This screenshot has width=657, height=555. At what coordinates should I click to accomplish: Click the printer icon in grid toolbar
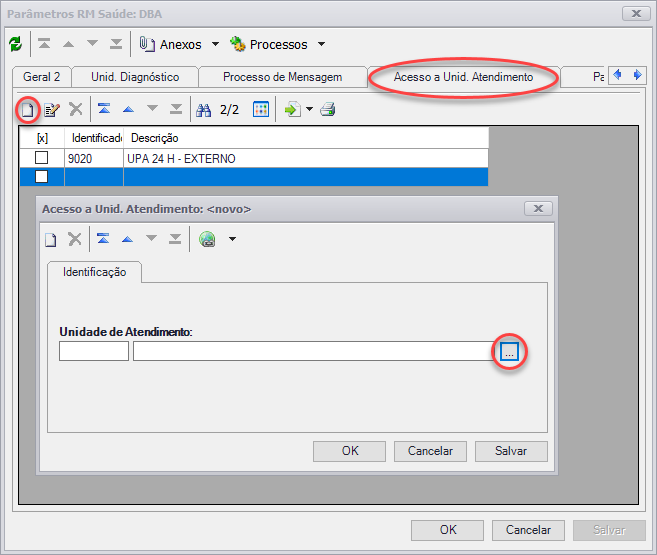[328, 109]
